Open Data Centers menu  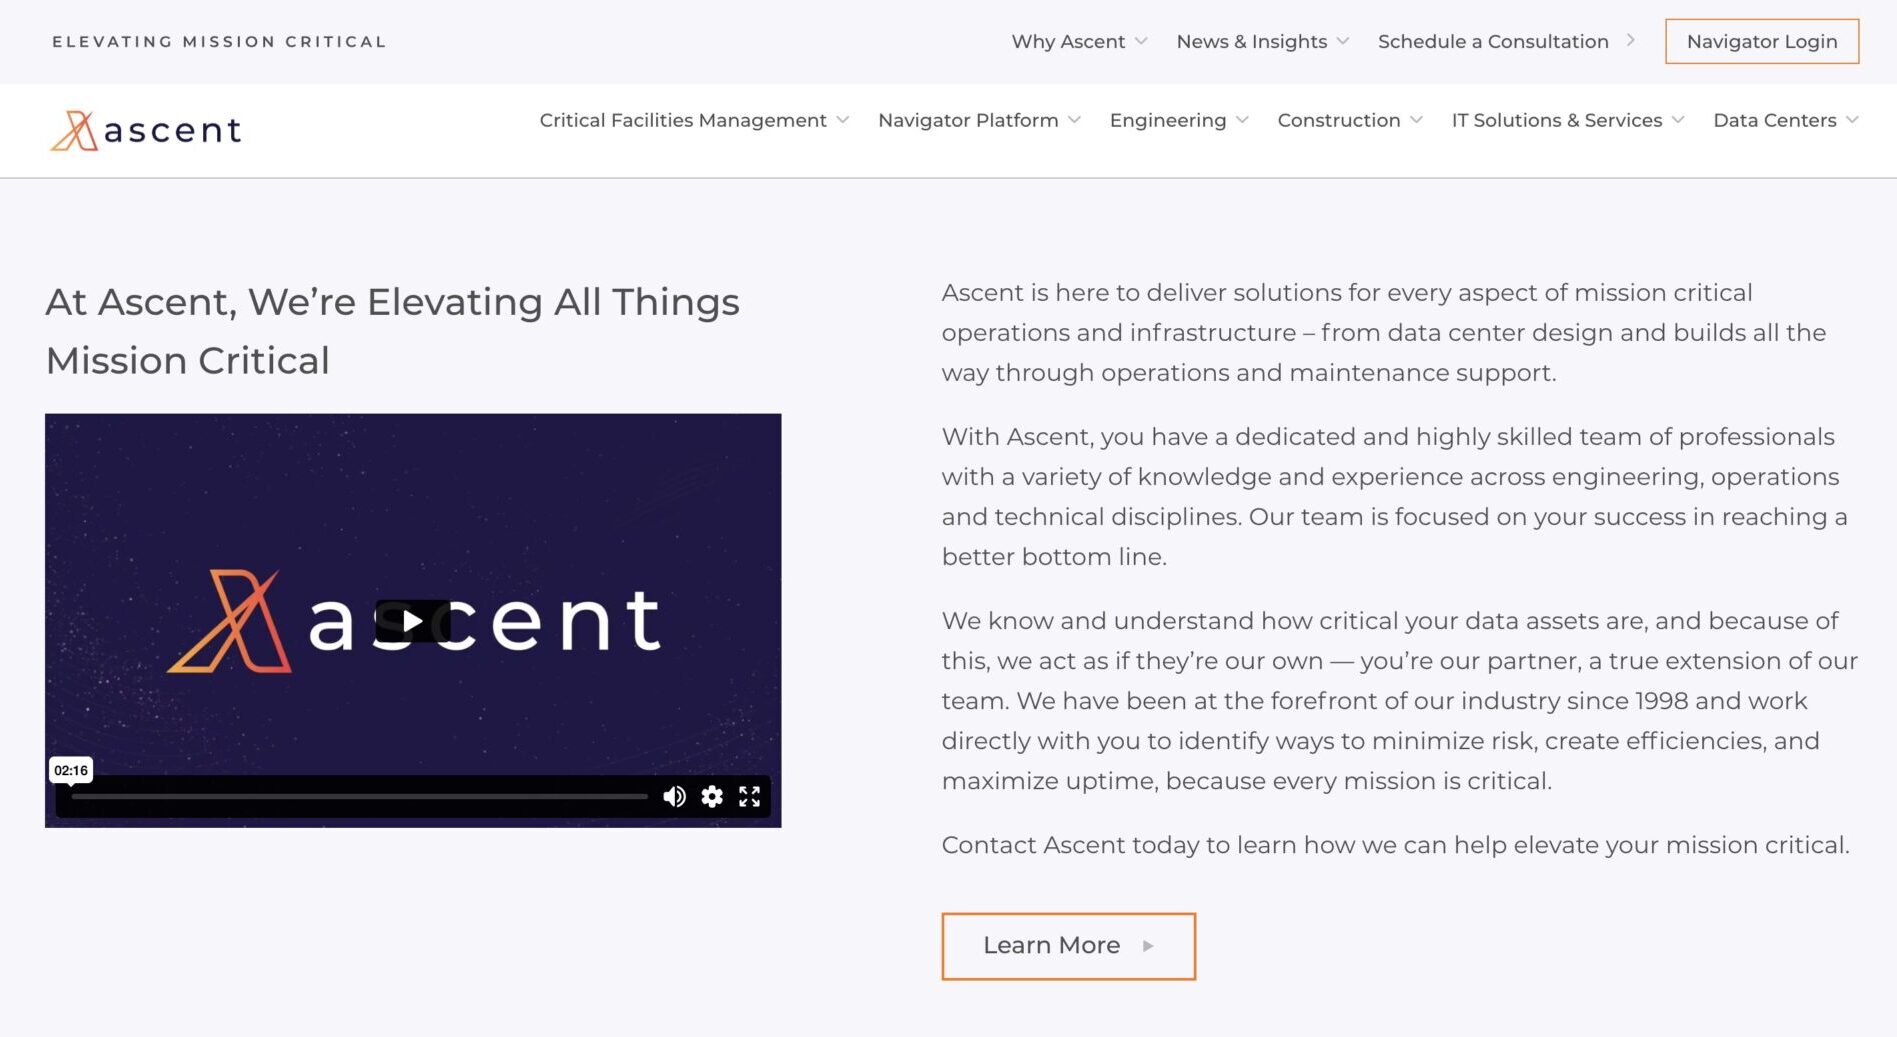(1775, 120)
